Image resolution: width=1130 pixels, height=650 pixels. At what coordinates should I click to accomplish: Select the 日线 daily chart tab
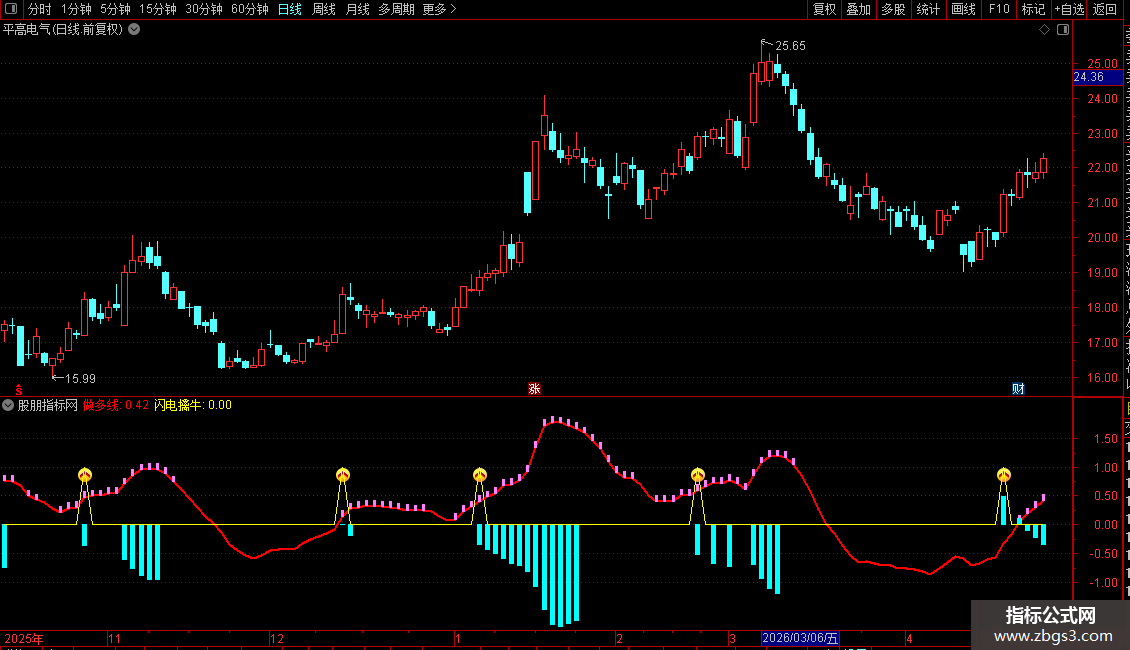290,9
